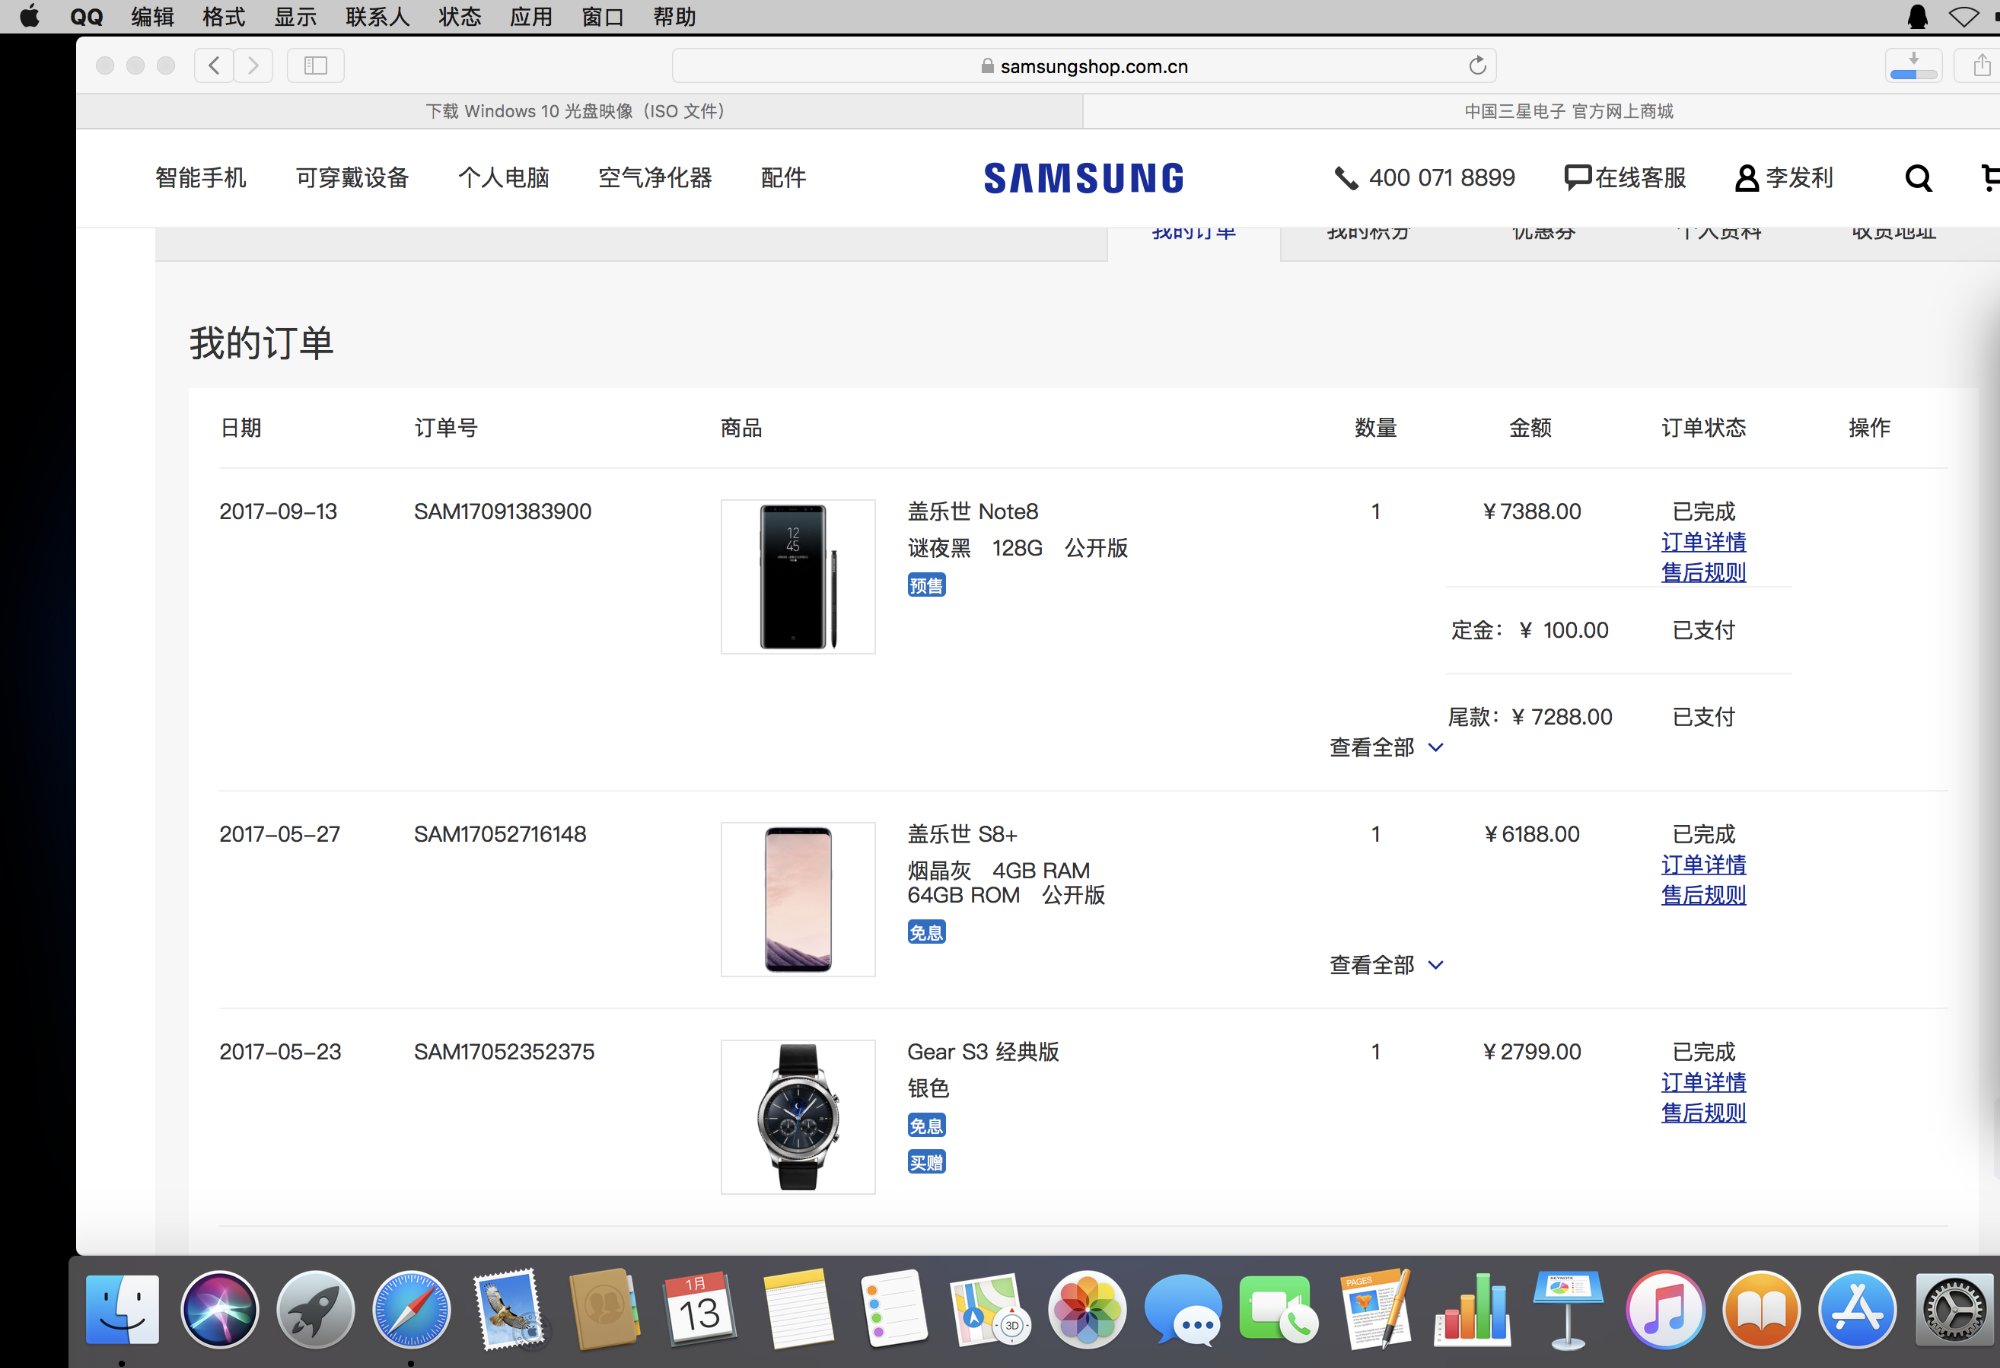Go back with Safari back arrow
The image size is (2000, 1368).
pyautogui.click(x=214, y=66)
